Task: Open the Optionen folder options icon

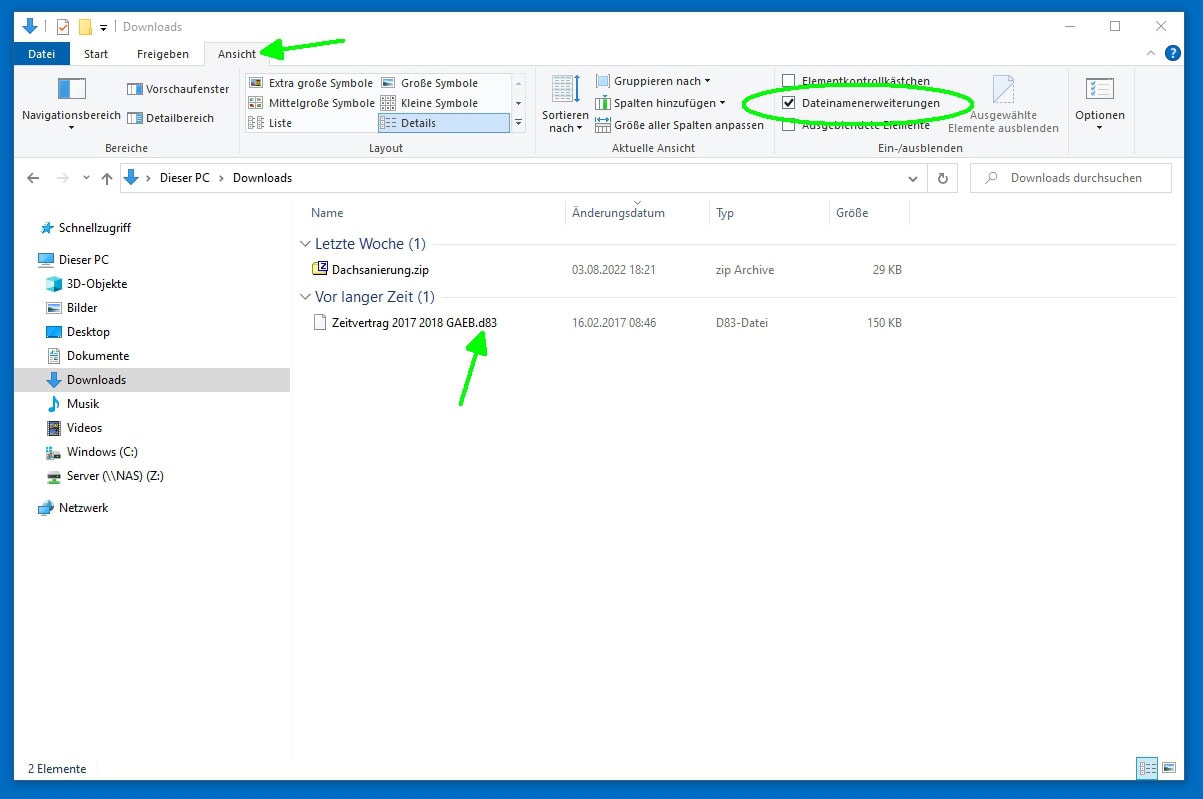Action: point(1099,91)
